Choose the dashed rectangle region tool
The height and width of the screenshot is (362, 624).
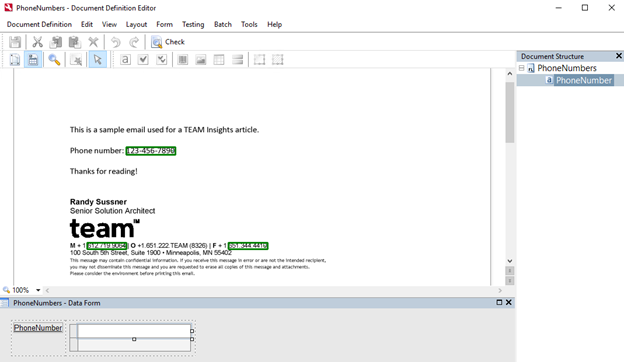click(259, 60)
